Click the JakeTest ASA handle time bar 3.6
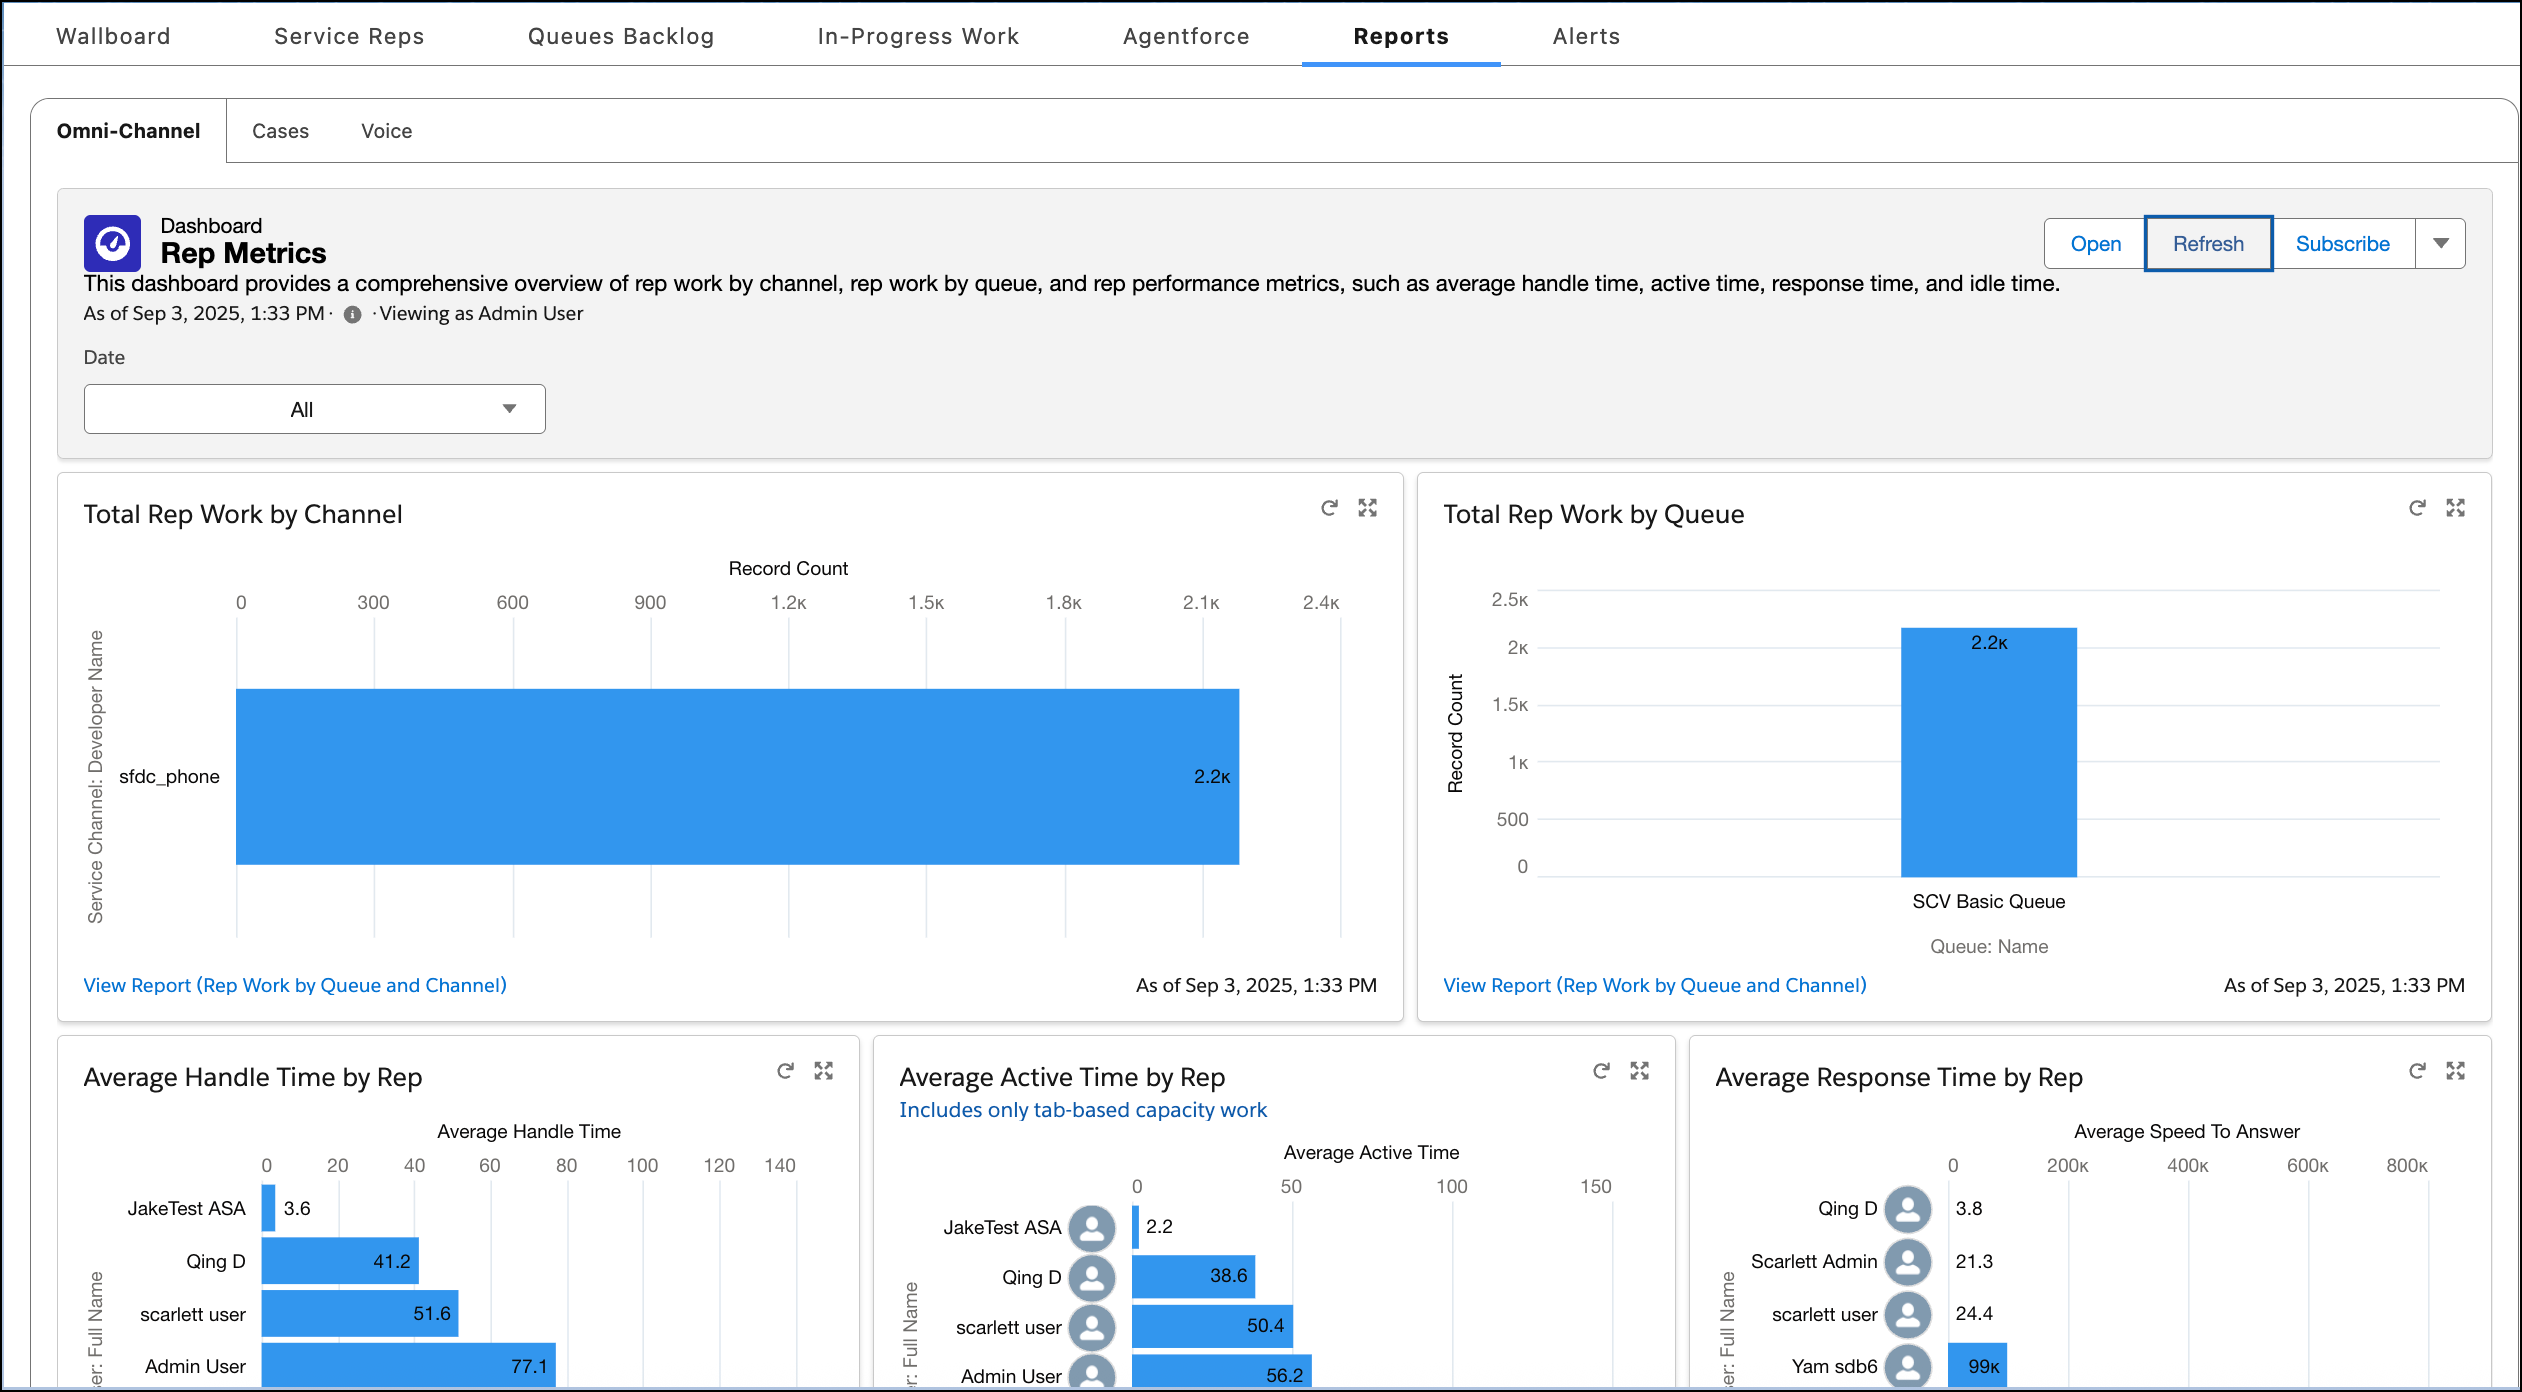 pos(268,1208)
